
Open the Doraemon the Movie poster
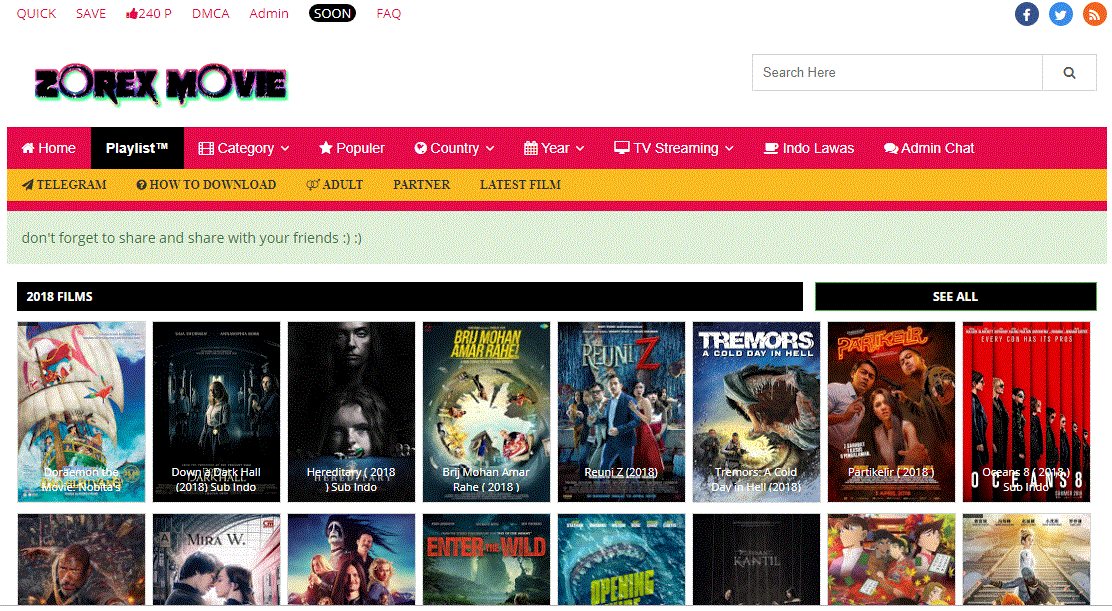[x=82, y=412]
